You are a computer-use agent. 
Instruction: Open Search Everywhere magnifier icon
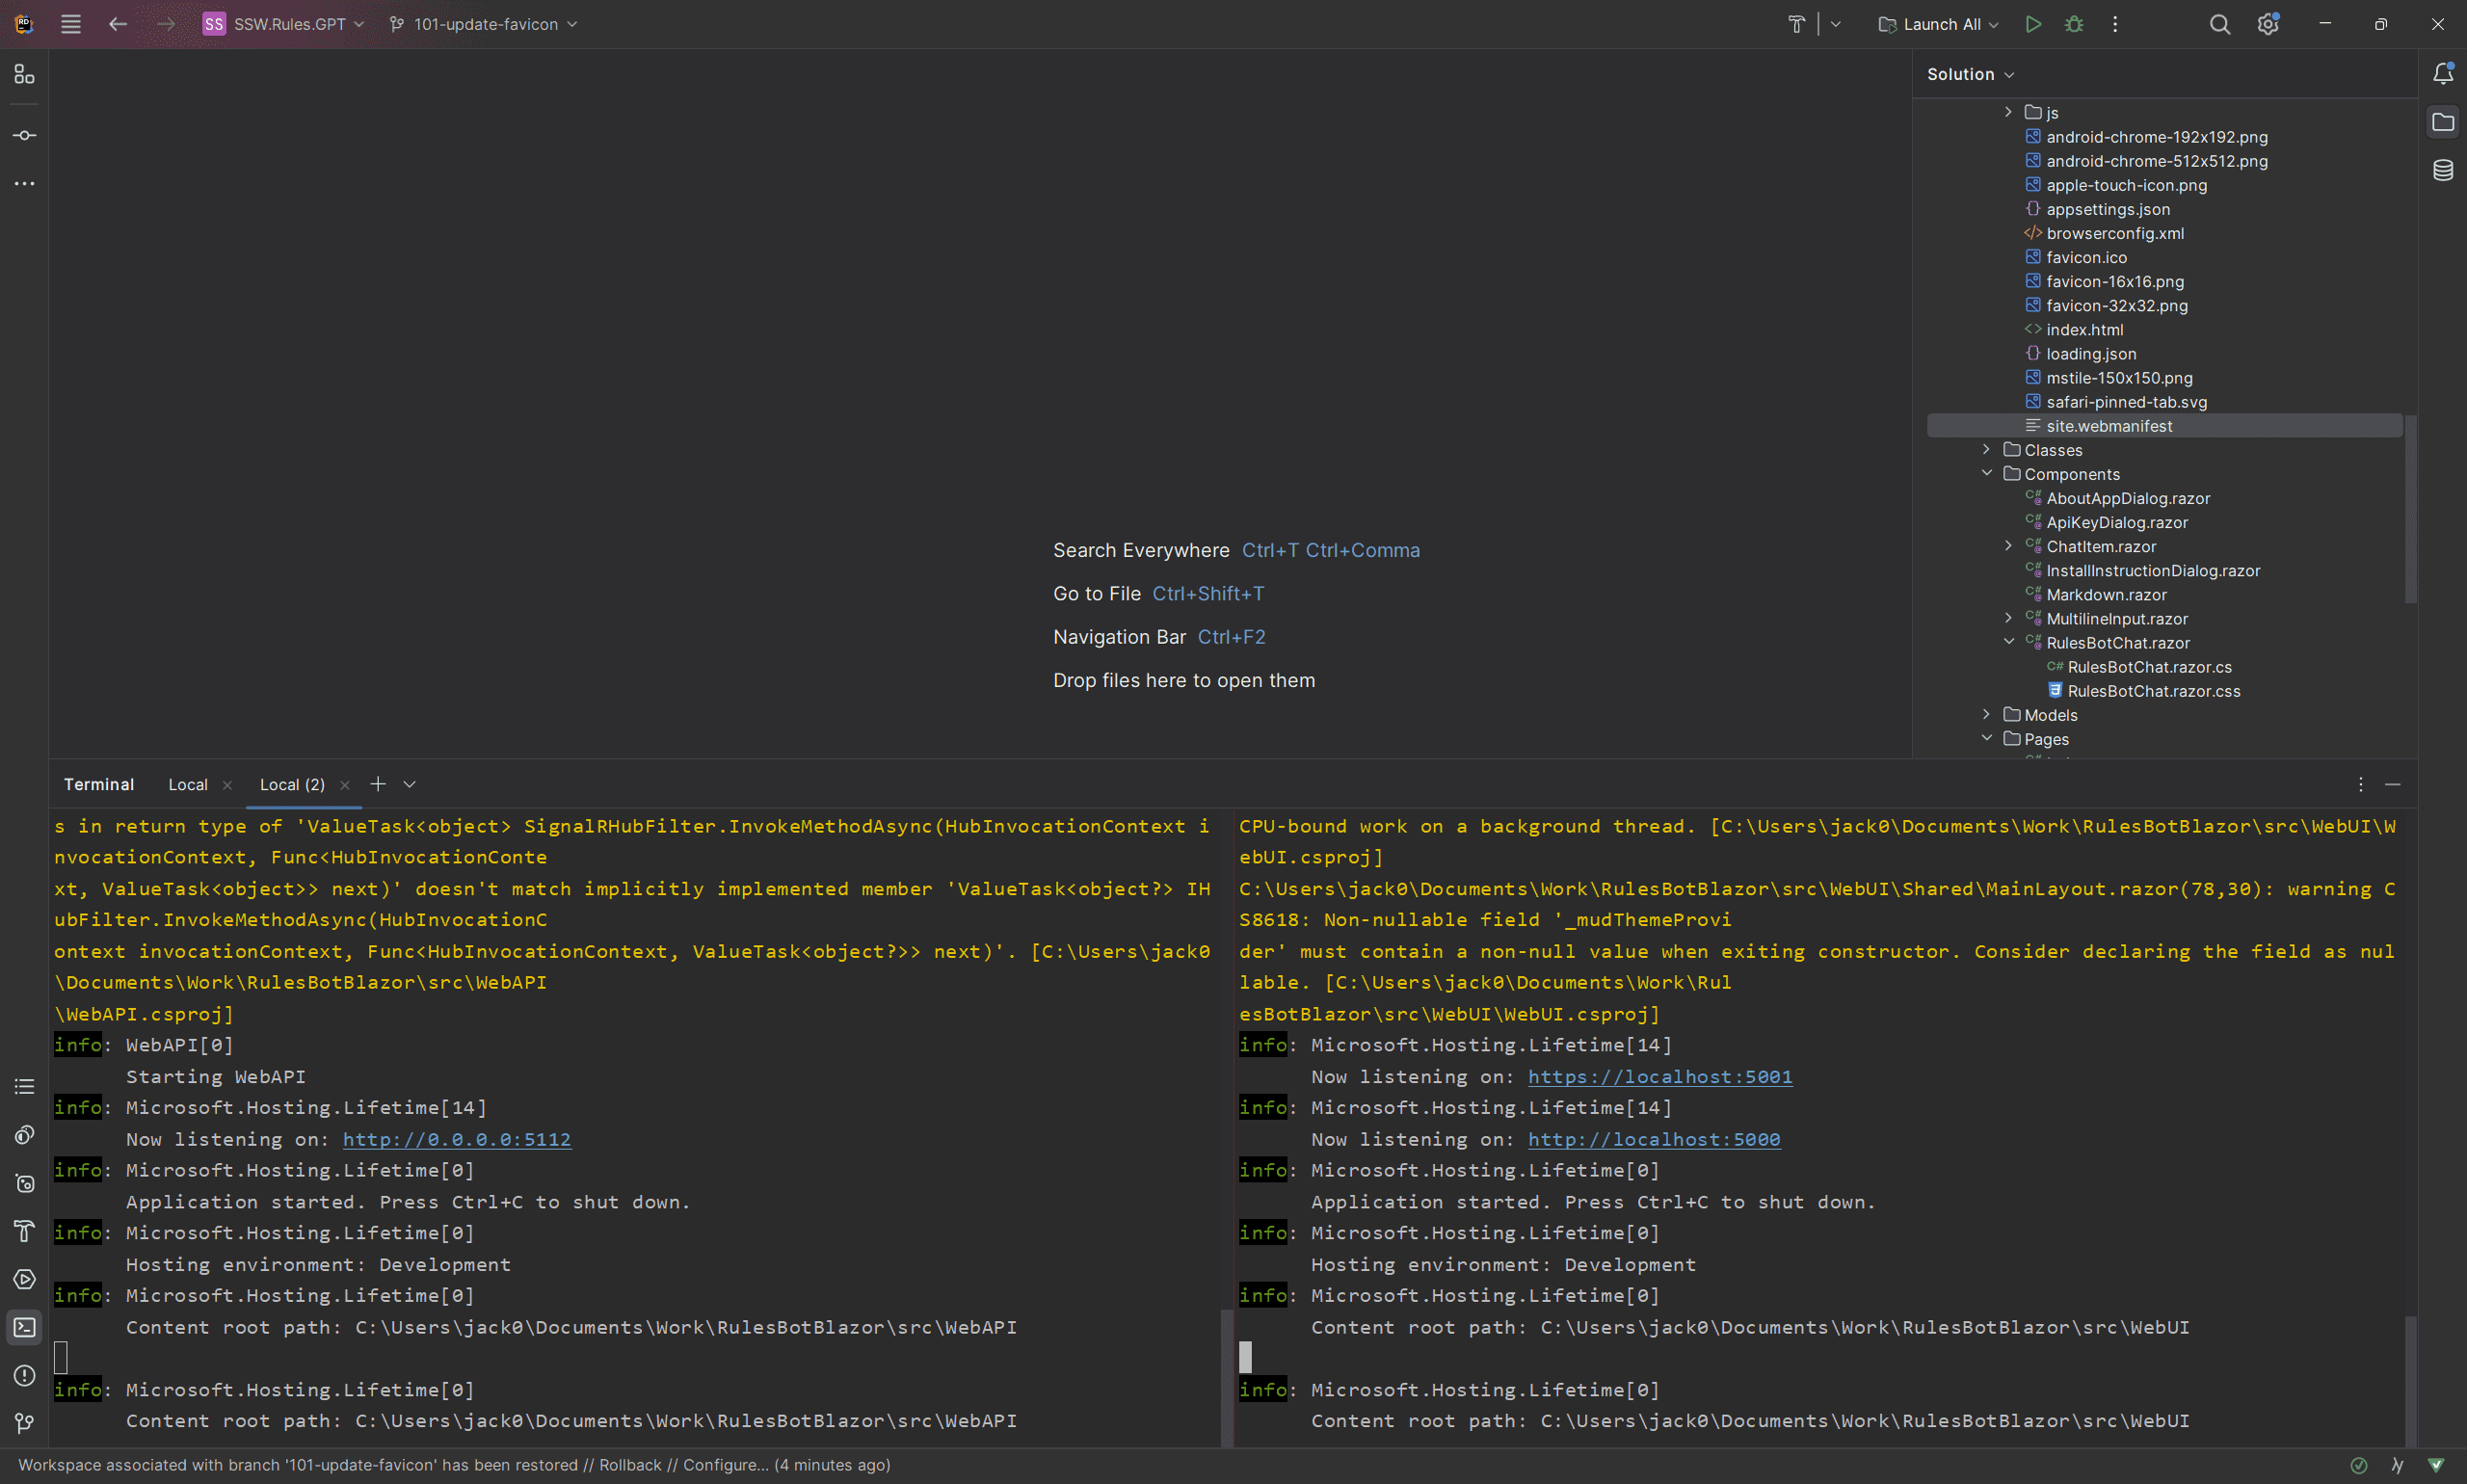pyautogui.click(x=2219, y=24)
